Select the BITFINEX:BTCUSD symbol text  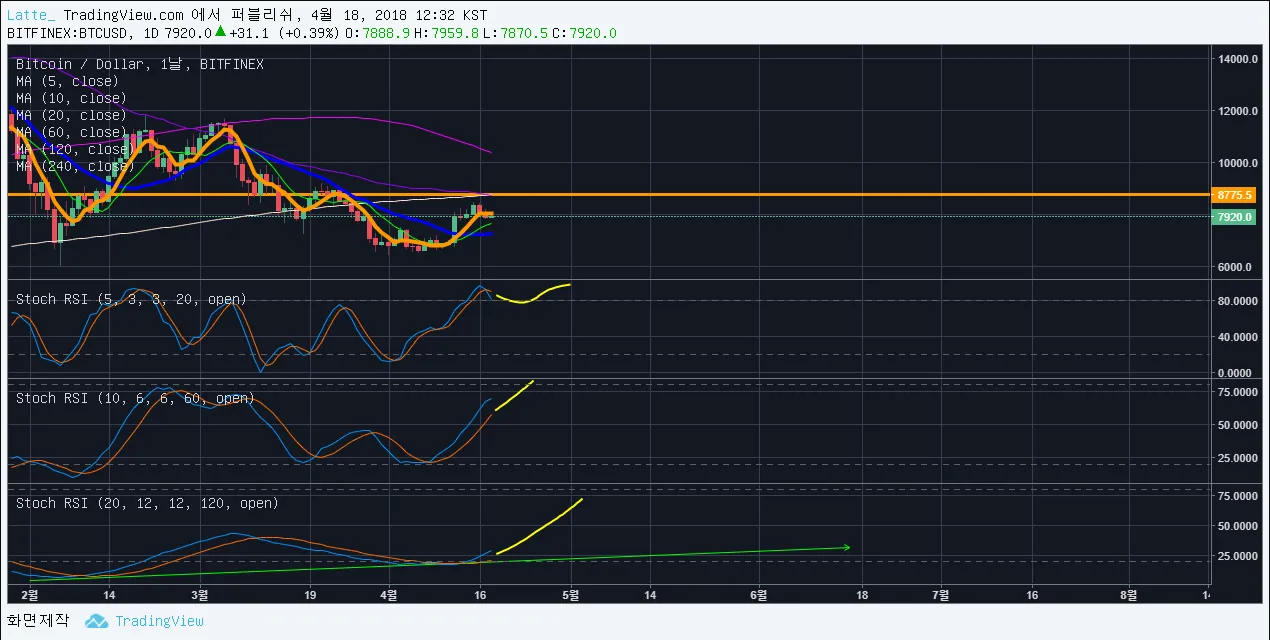66,33
